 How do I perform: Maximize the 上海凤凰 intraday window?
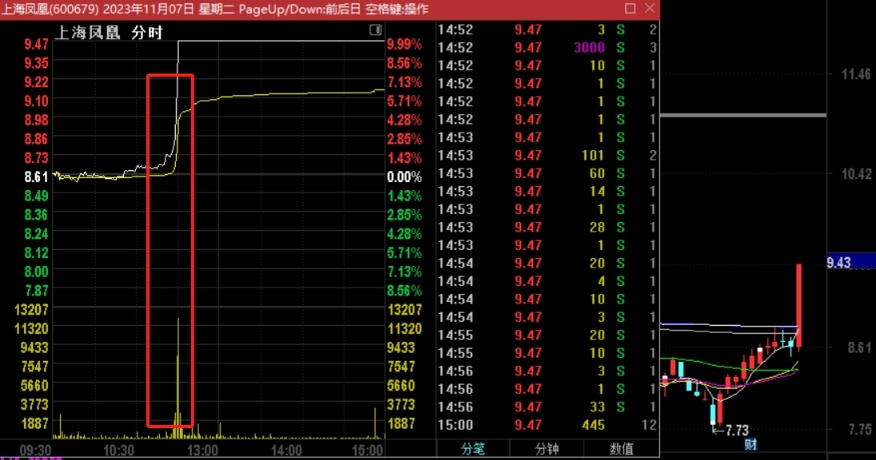pyautogui.click(x=630, y=8)
